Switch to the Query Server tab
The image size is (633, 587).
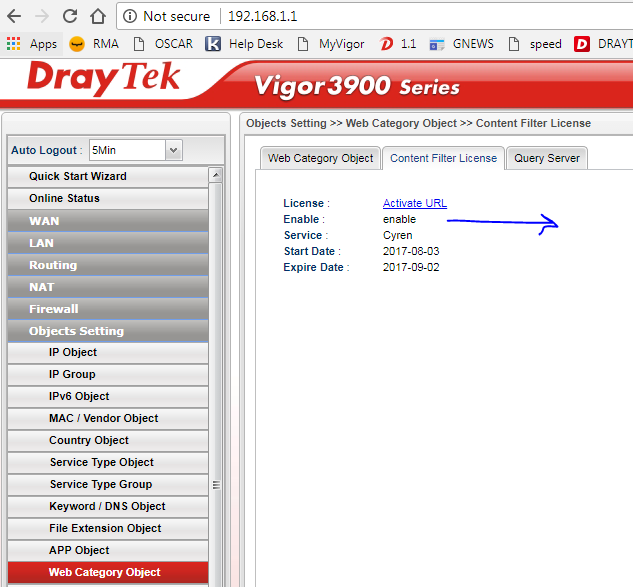[547, 158]
